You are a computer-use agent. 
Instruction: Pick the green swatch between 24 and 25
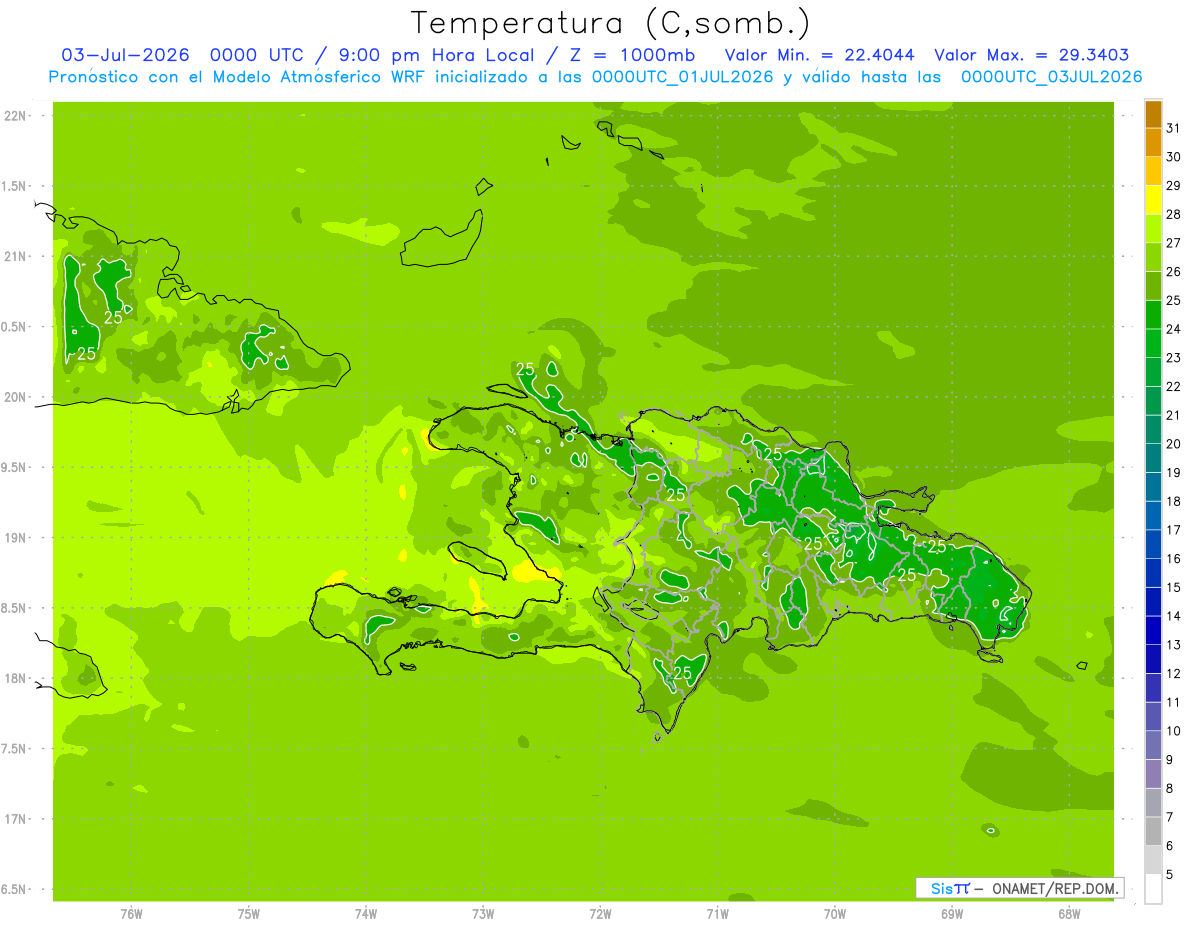1154,315
